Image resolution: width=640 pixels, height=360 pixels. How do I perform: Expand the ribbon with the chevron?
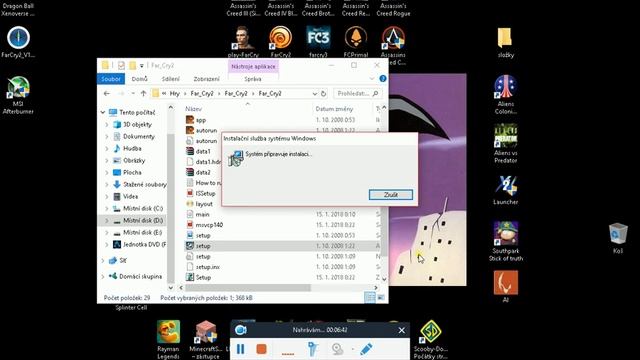[372, 78]
